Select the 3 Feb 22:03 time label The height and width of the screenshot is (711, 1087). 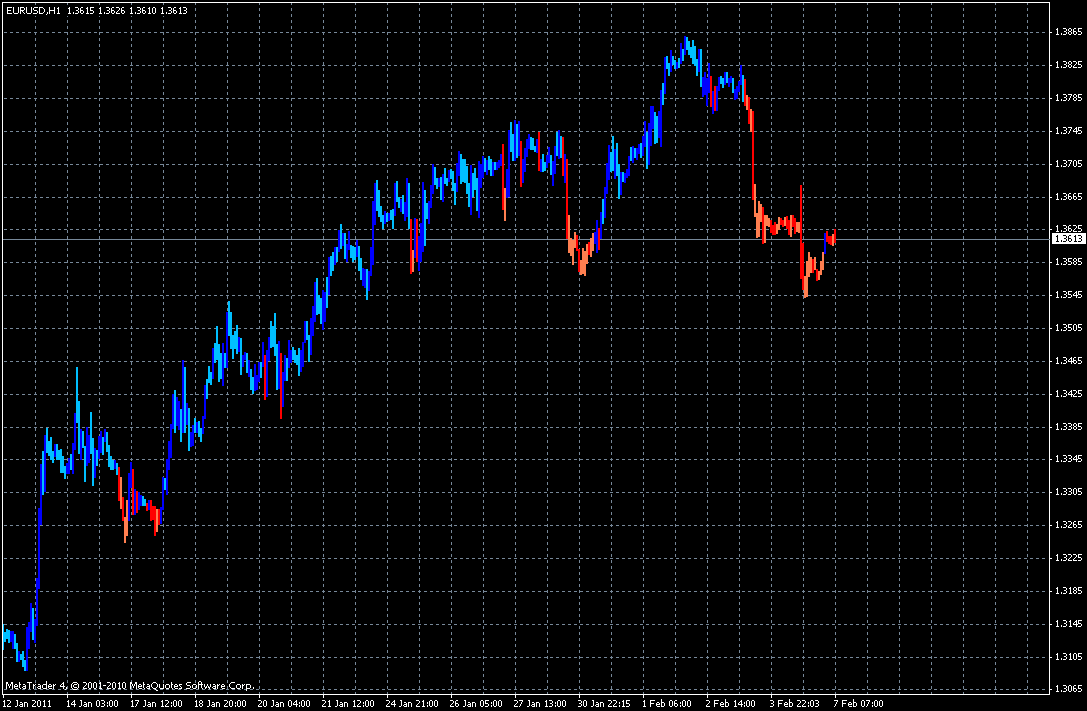pyautogui.click(x=794, y=703)
